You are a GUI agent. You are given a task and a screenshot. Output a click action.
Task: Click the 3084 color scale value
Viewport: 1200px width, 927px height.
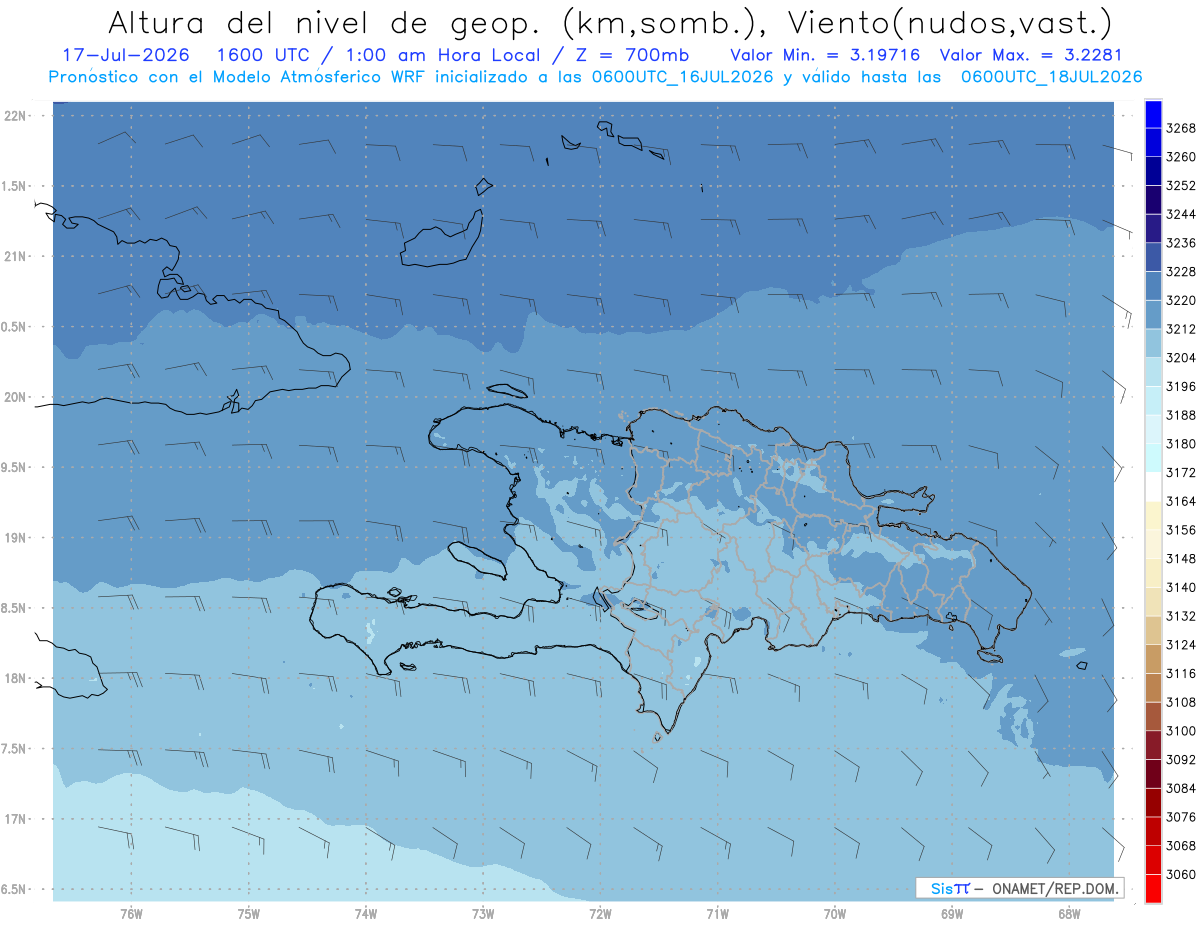tap(1181, 788)
